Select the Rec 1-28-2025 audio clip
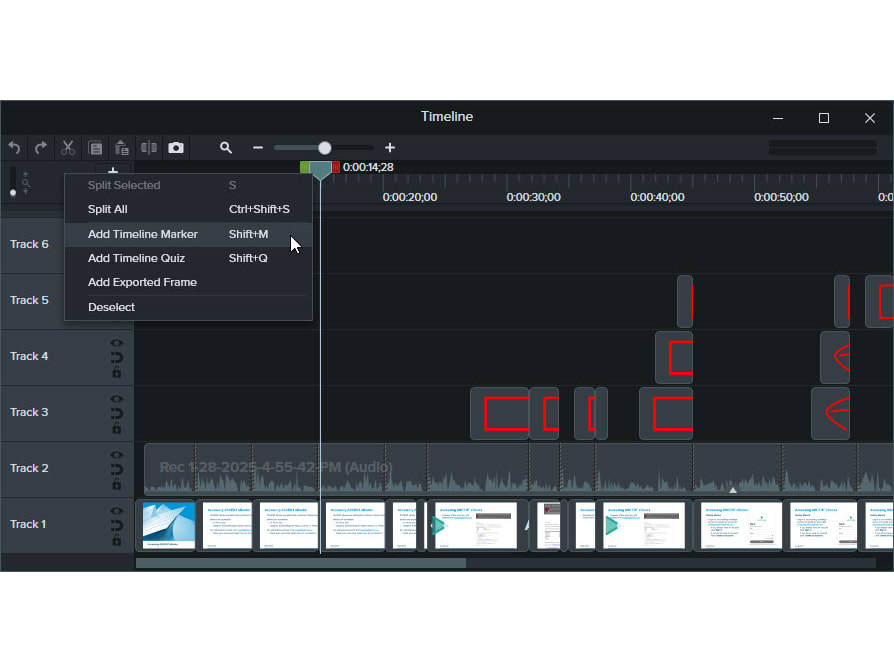This screenshot has height=671, width=894. [518, 469]
